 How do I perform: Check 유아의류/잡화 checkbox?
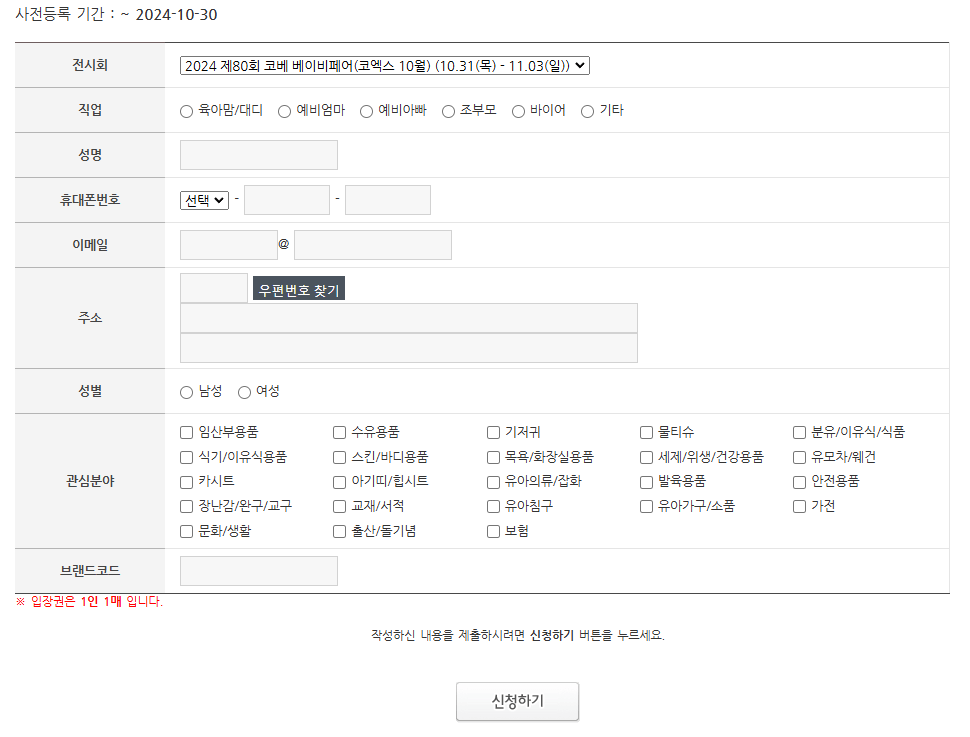[493, 482]
